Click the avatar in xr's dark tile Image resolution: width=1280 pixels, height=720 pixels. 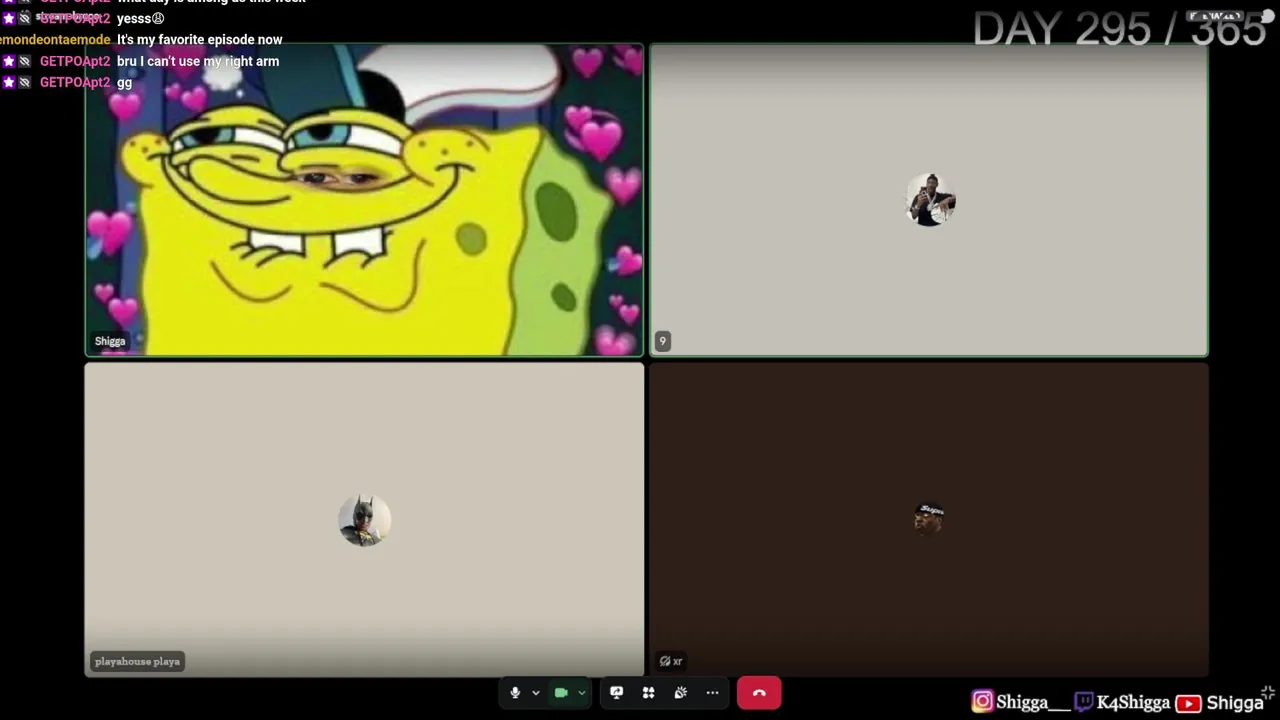click(930, 519)
